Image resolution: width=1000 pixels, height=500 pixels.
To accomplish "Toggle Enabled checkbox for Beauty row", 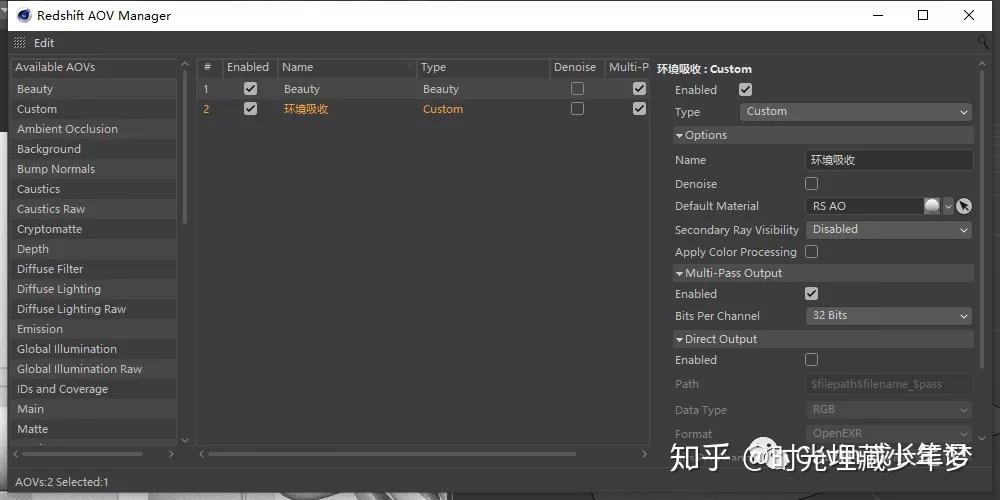I will (x=251, y=89).
